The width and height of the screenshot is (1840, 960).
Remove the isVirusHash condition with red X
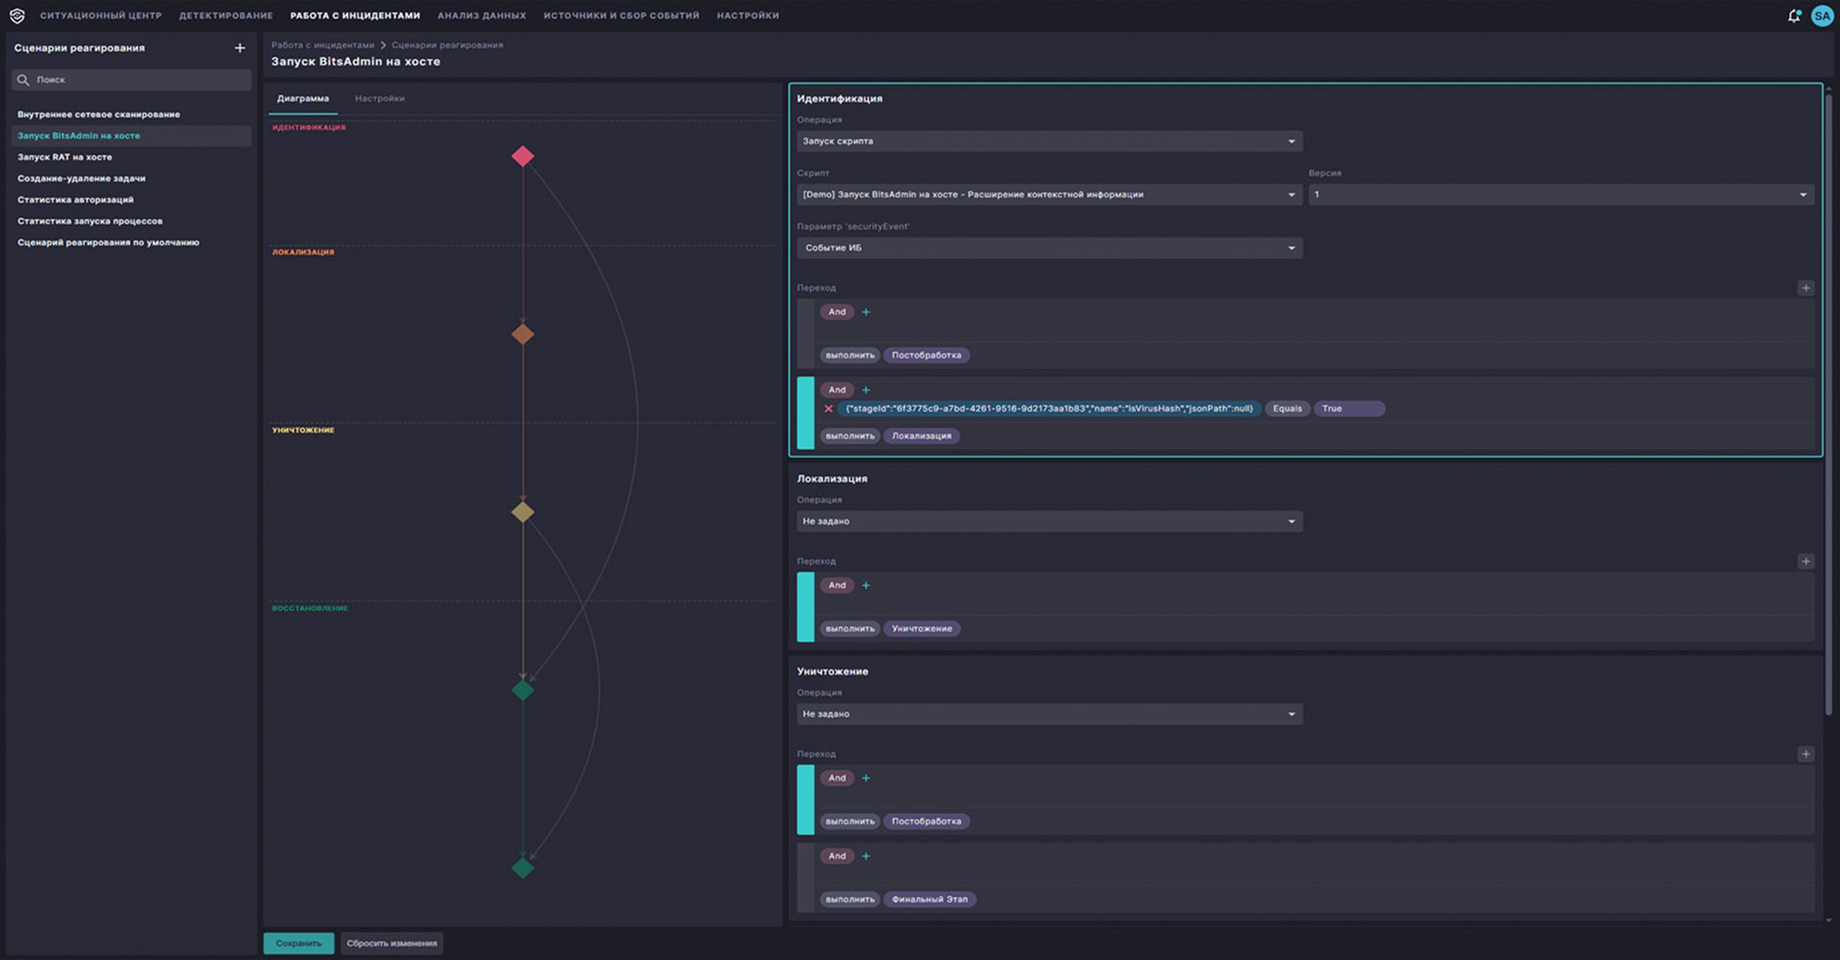pos(828,409)
